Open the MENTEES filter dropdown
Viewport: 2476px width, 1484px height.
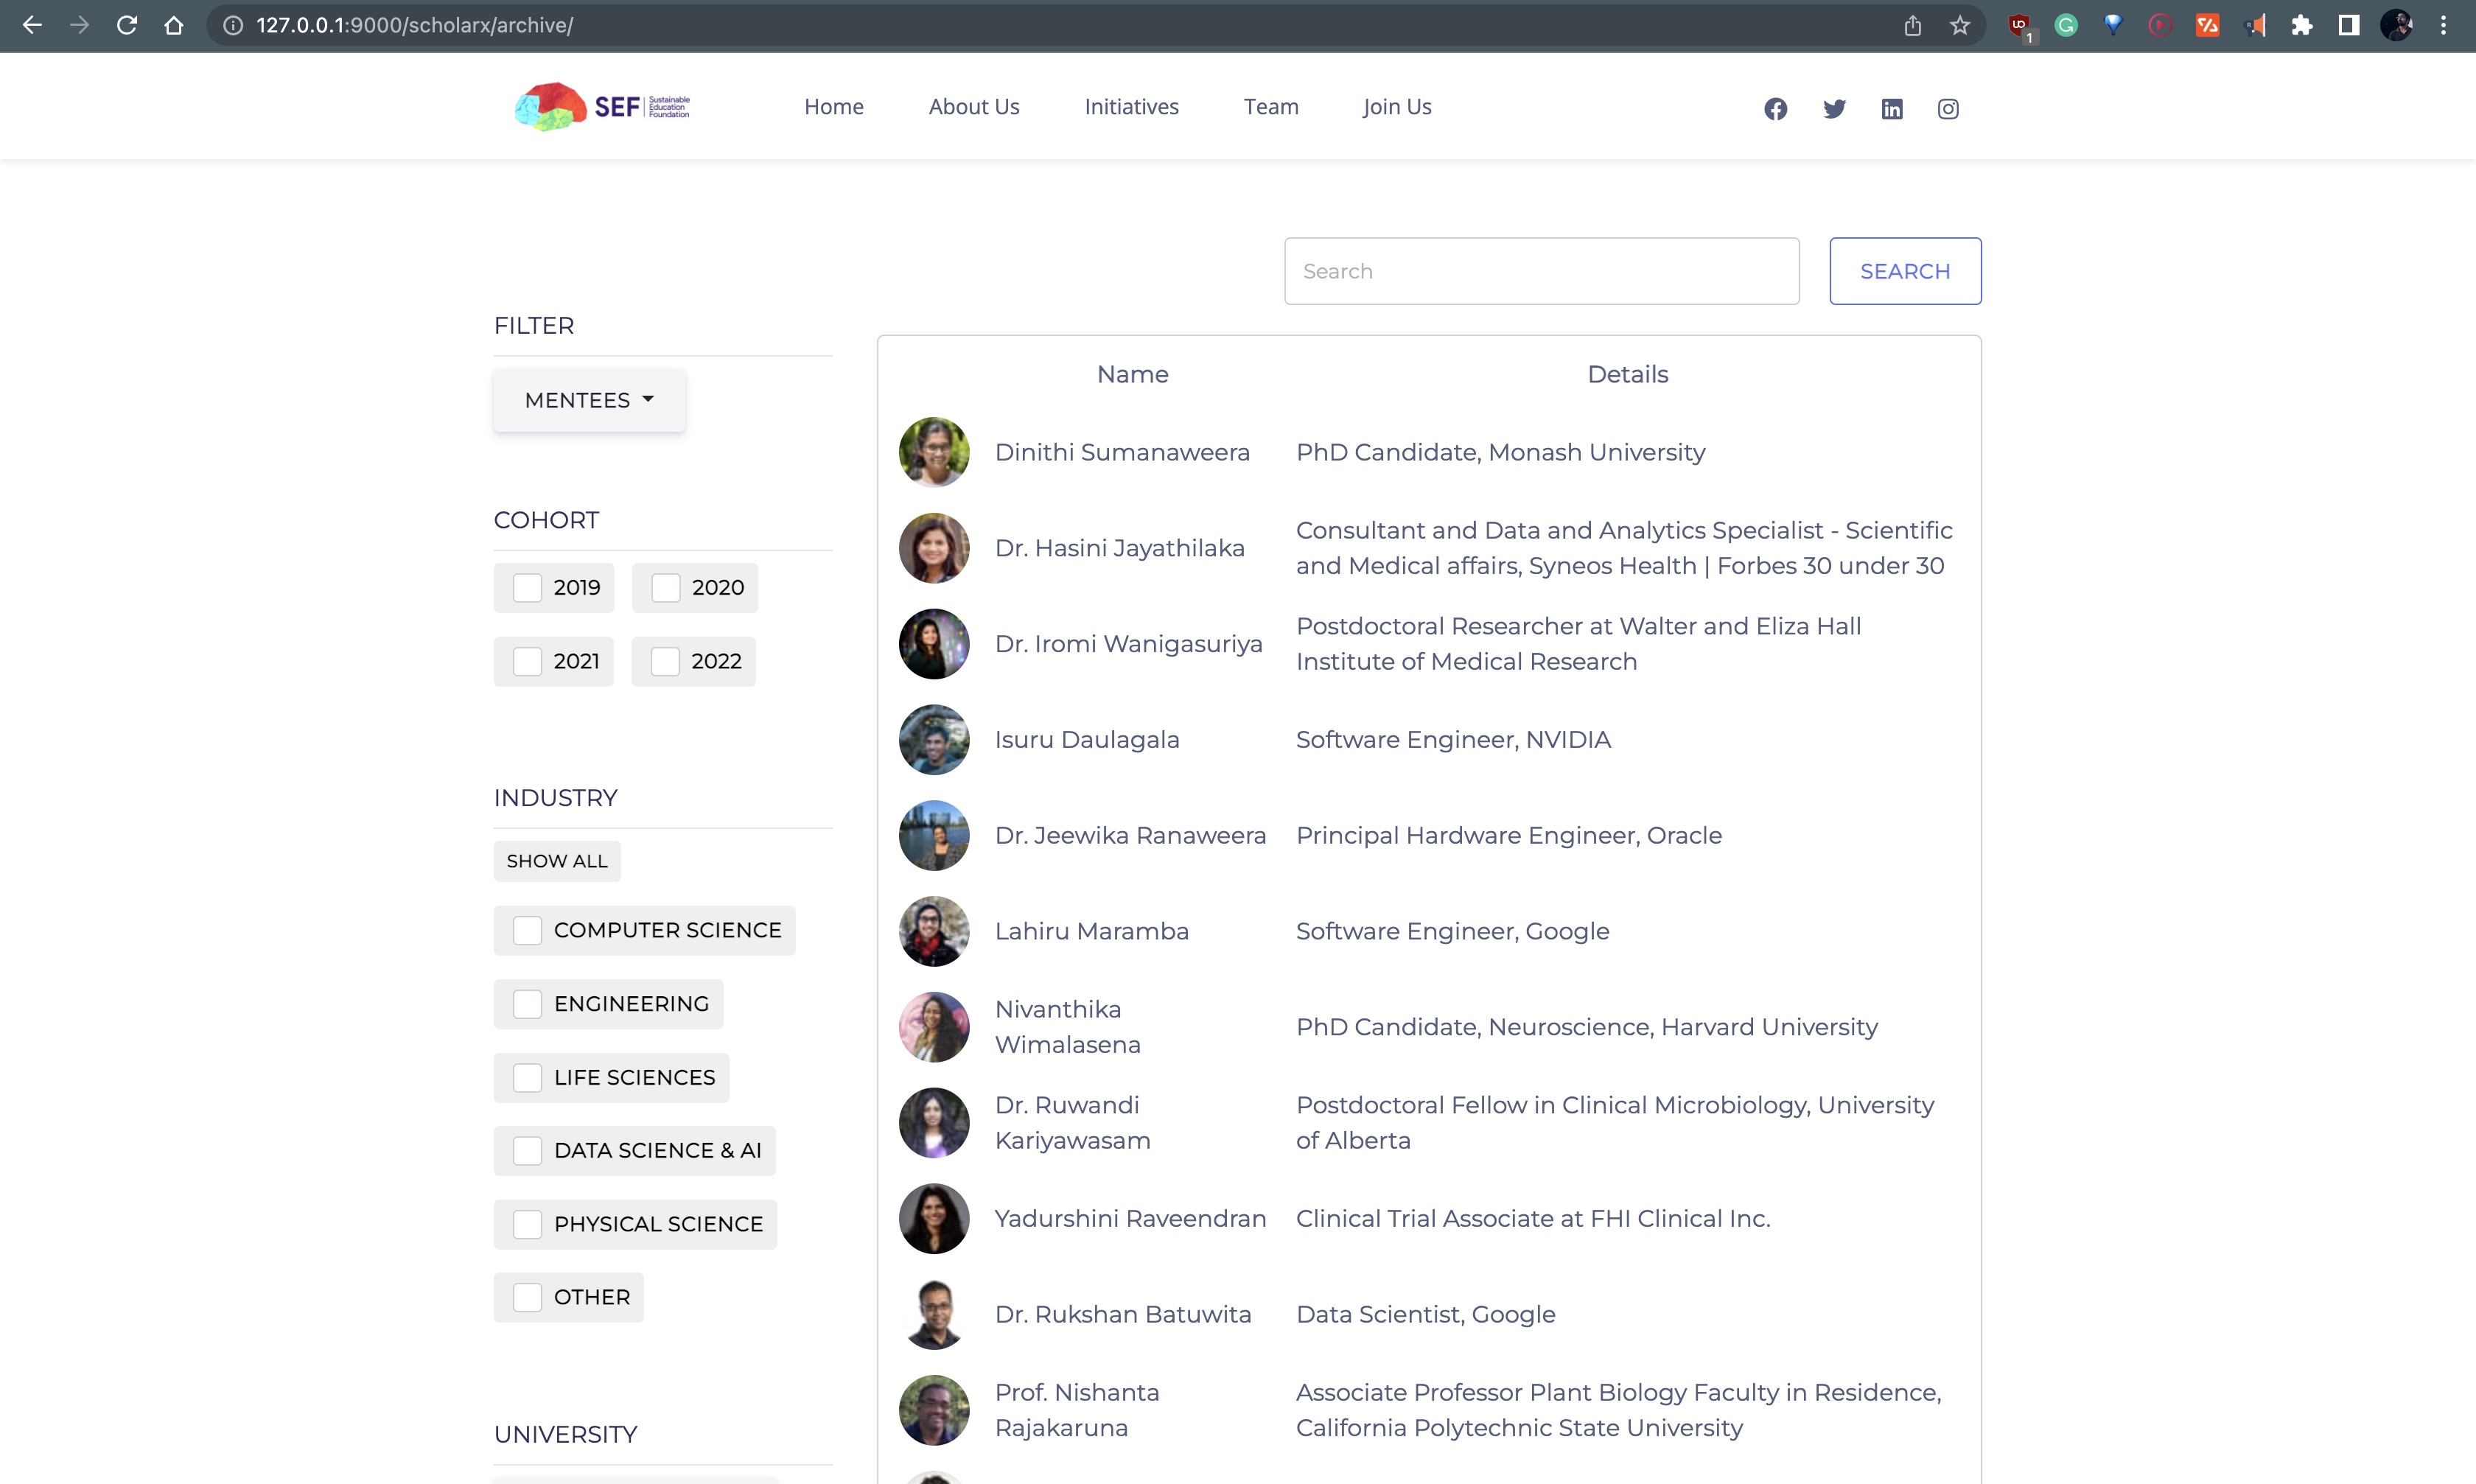click(588, 399)
